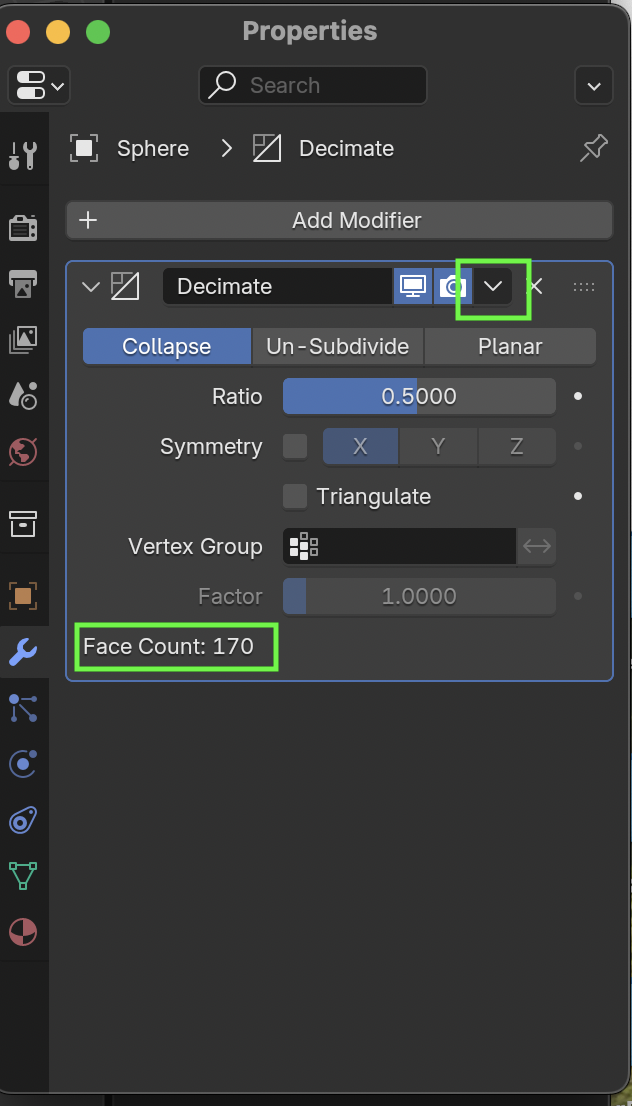Open the Tool properties tab
This screenshot has height=1106, width=632.
(x=22, y=155)
